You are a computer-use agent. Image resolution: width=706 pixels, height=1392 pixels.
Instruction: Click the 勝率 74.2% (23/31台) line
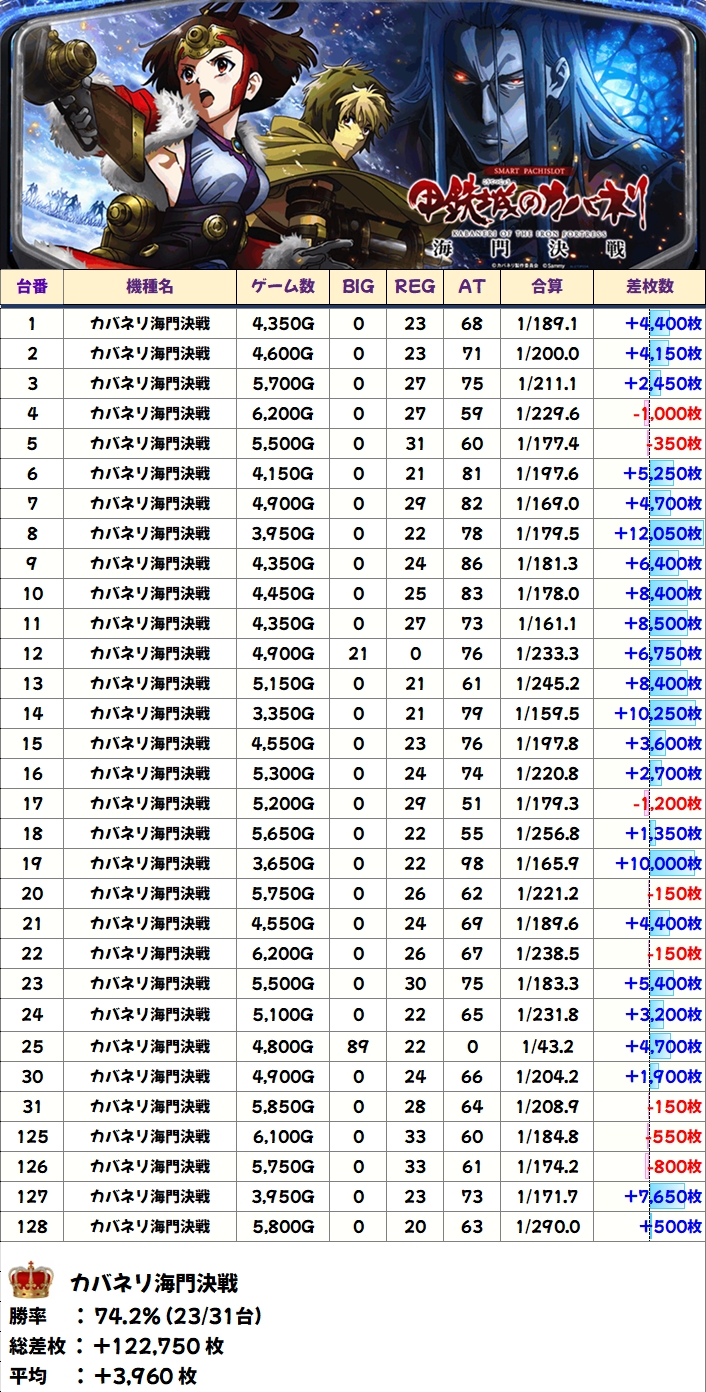(136, 1316)
